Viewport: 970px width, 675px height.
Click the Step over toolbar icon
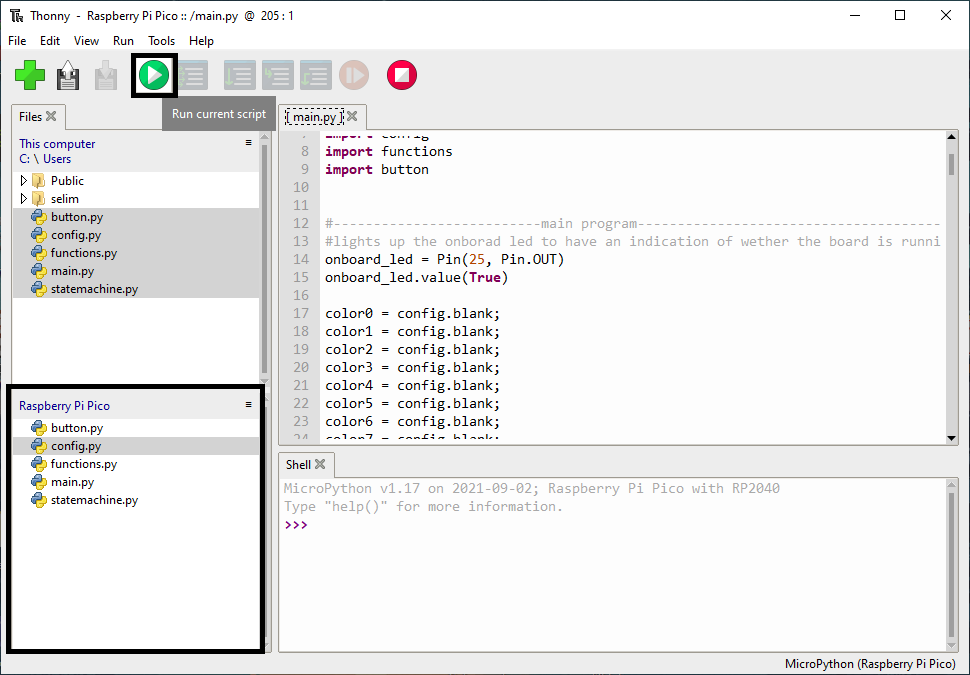(x=239, y=75)
